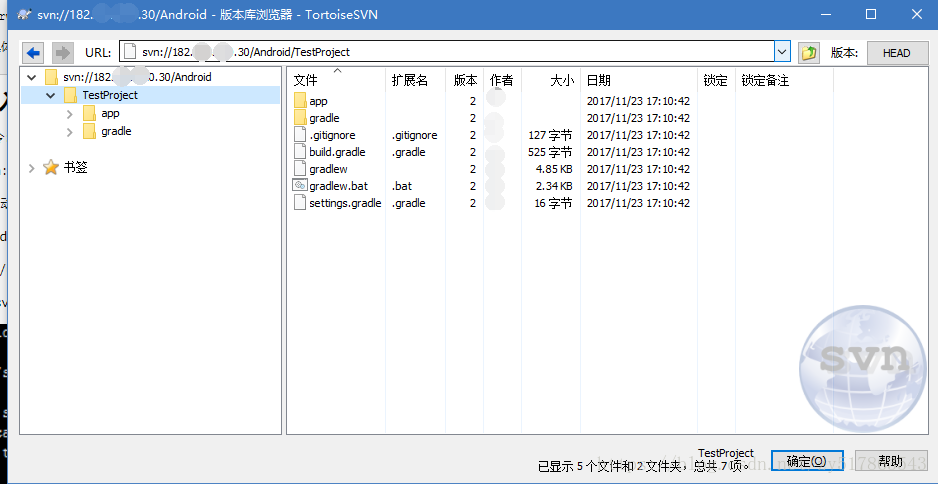Screen dimensions: 938x484
Task: Select the gradlew.bat file name
Action: coord(339,186)
